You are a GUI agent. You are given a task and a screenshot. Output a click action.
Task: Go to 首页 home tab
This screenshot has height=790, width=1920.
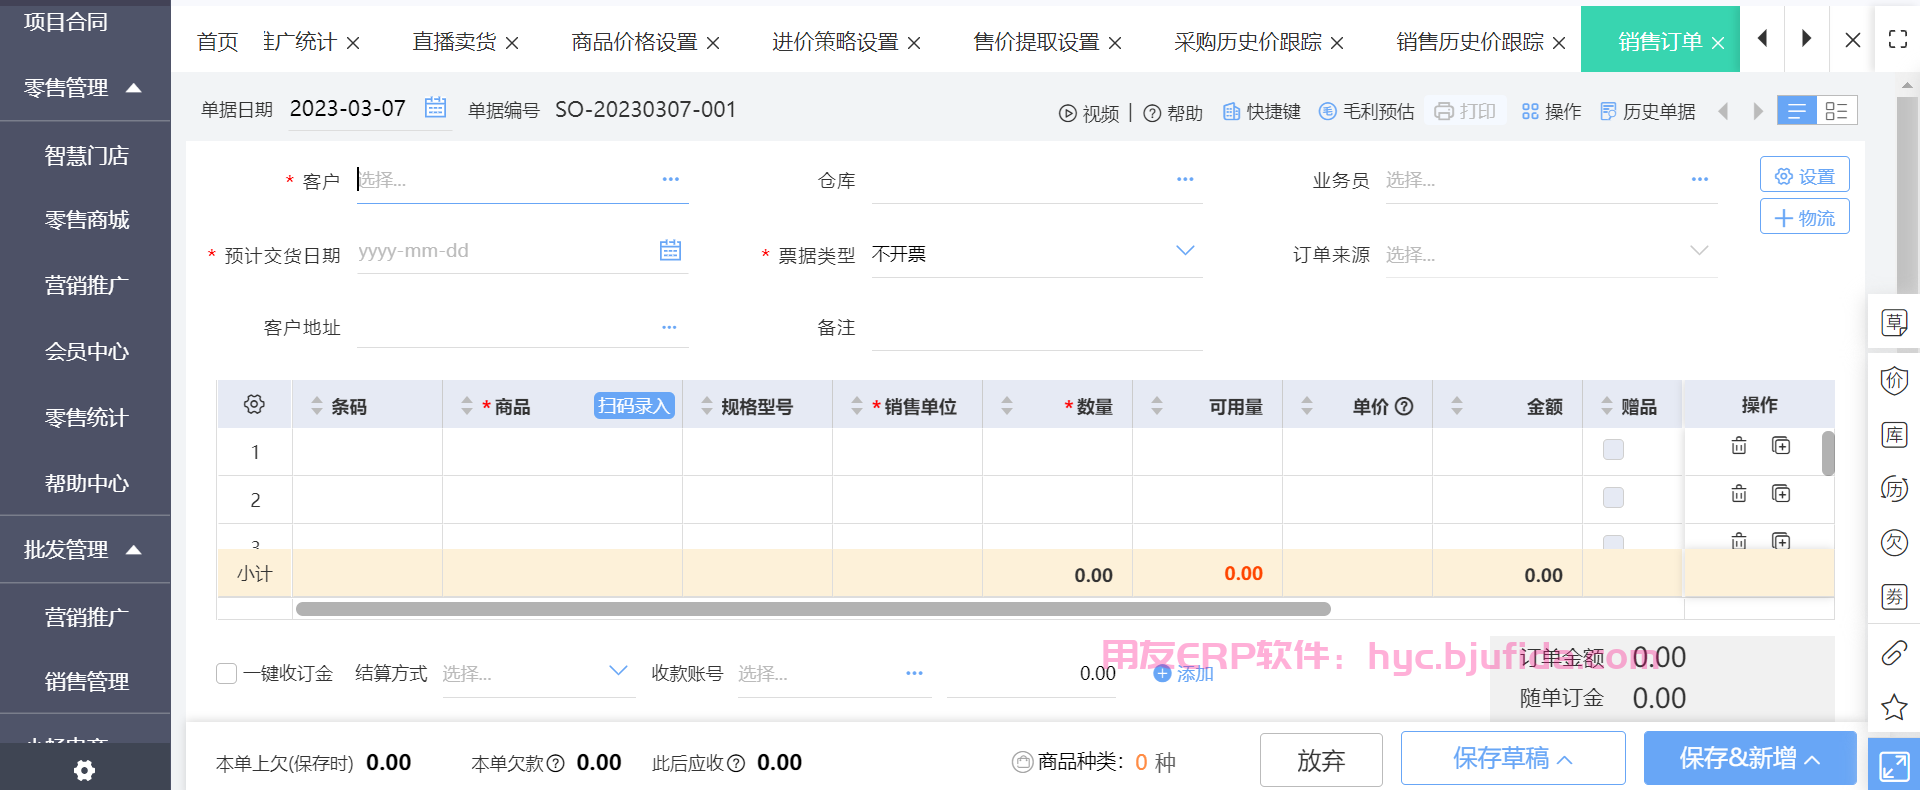(x=217, y=41)
